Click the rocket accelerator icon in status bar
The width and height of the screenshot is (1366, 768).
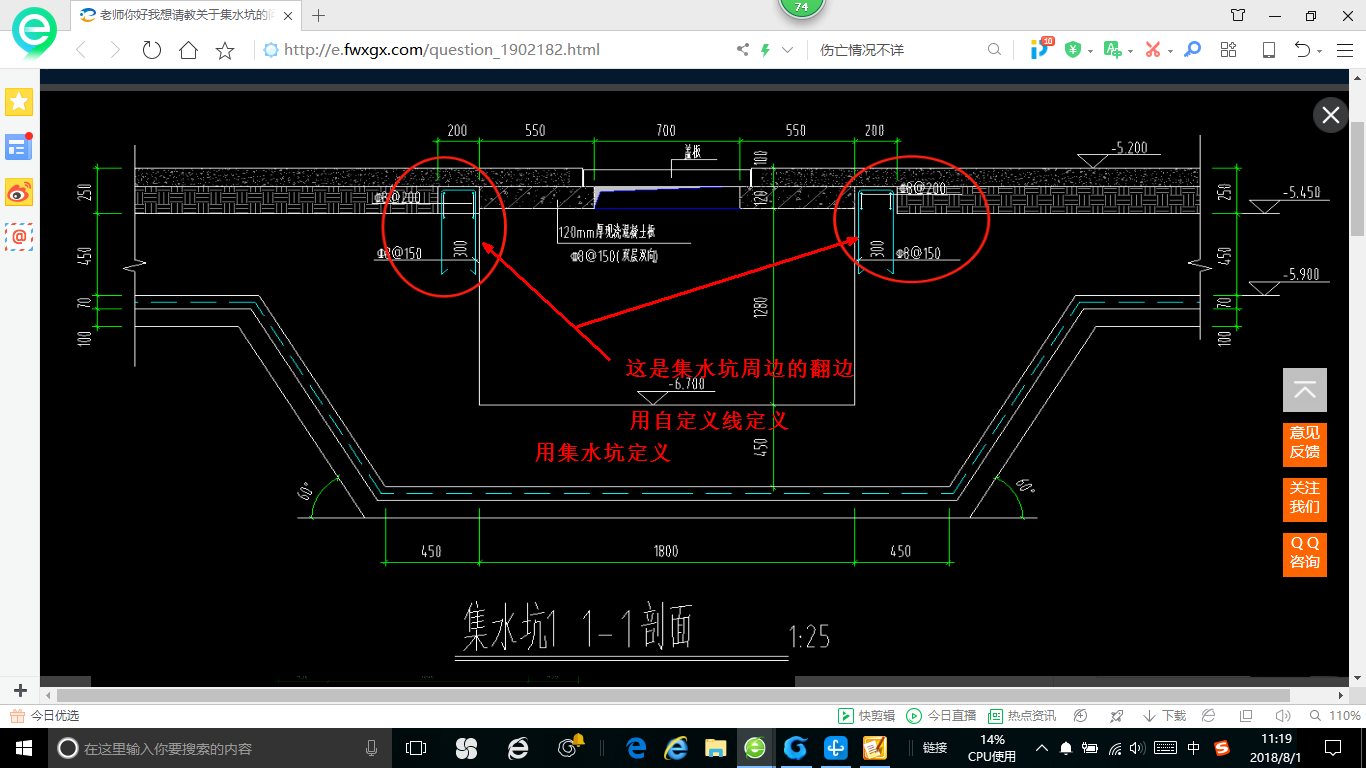click(x=1117, y=716)
